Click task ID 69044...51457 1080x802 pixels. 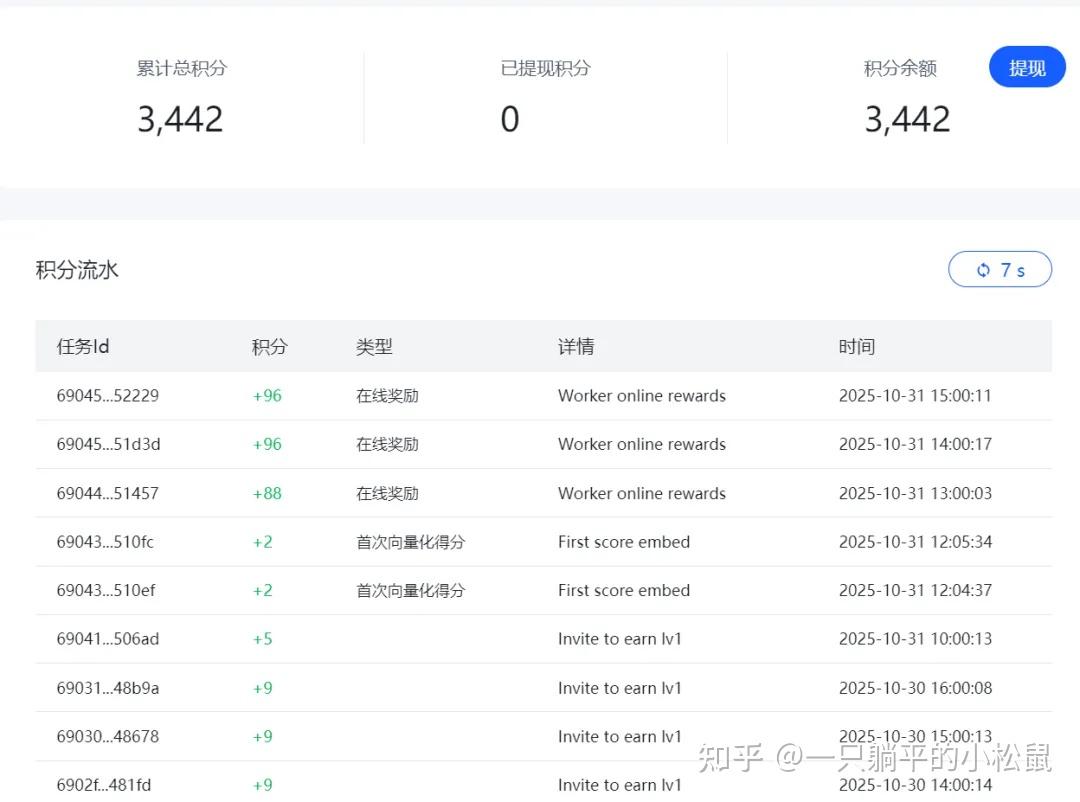tap(108, 493)
